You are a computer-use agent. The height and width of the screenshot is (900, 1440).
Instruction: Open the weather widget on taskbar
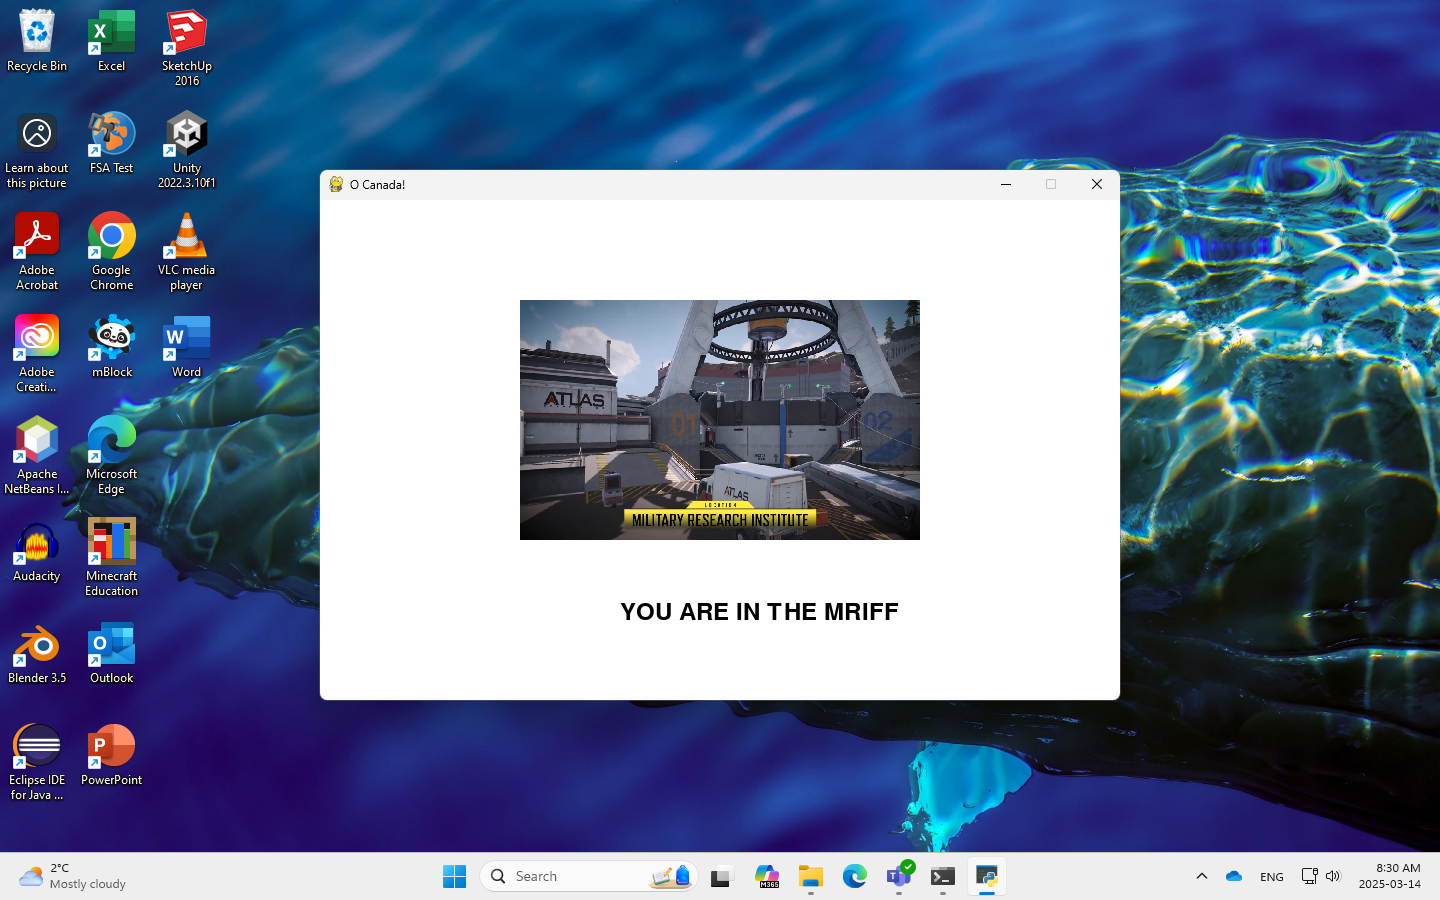click(x=73, y=876)
